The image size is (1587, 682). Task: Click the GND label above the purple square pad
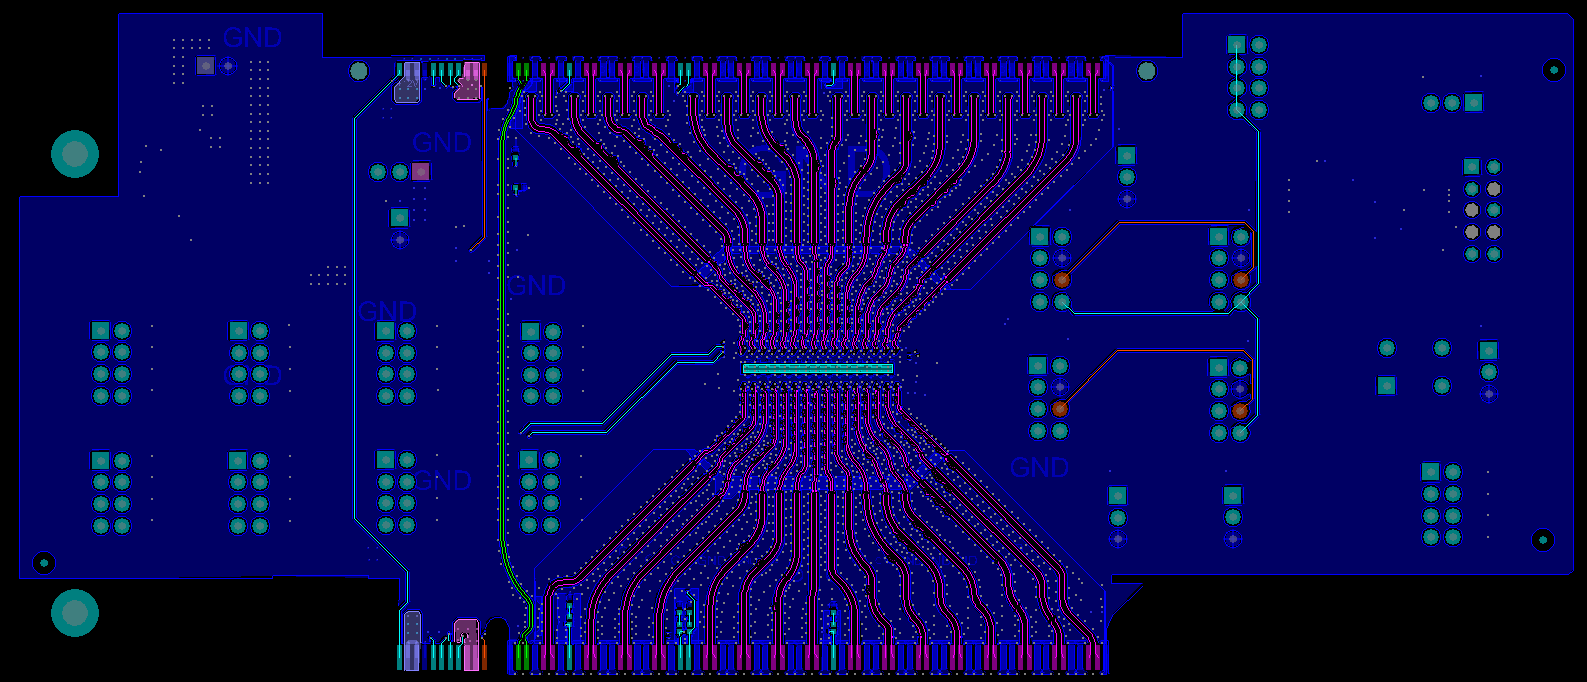click(x=441, y=143)
